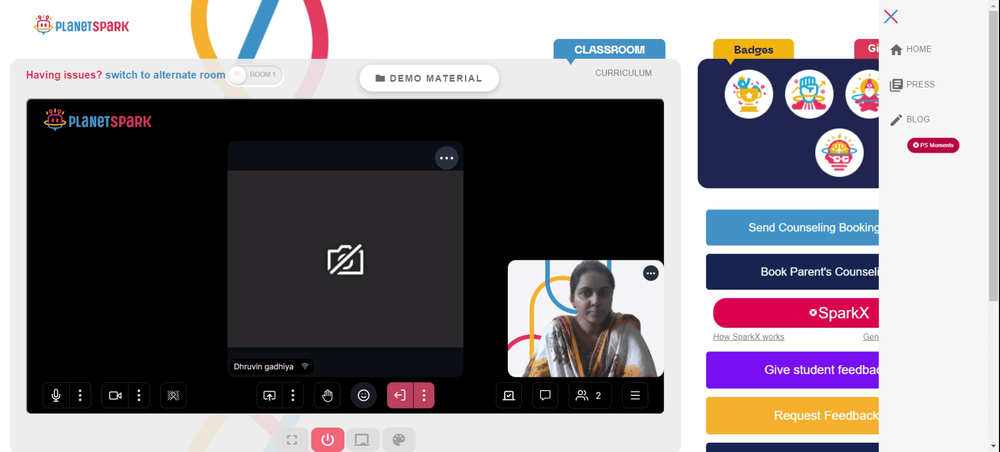Viewport: 1000px width, 452px height.
Task: Click the page vertical scrollbar
Action: (994, 156)
